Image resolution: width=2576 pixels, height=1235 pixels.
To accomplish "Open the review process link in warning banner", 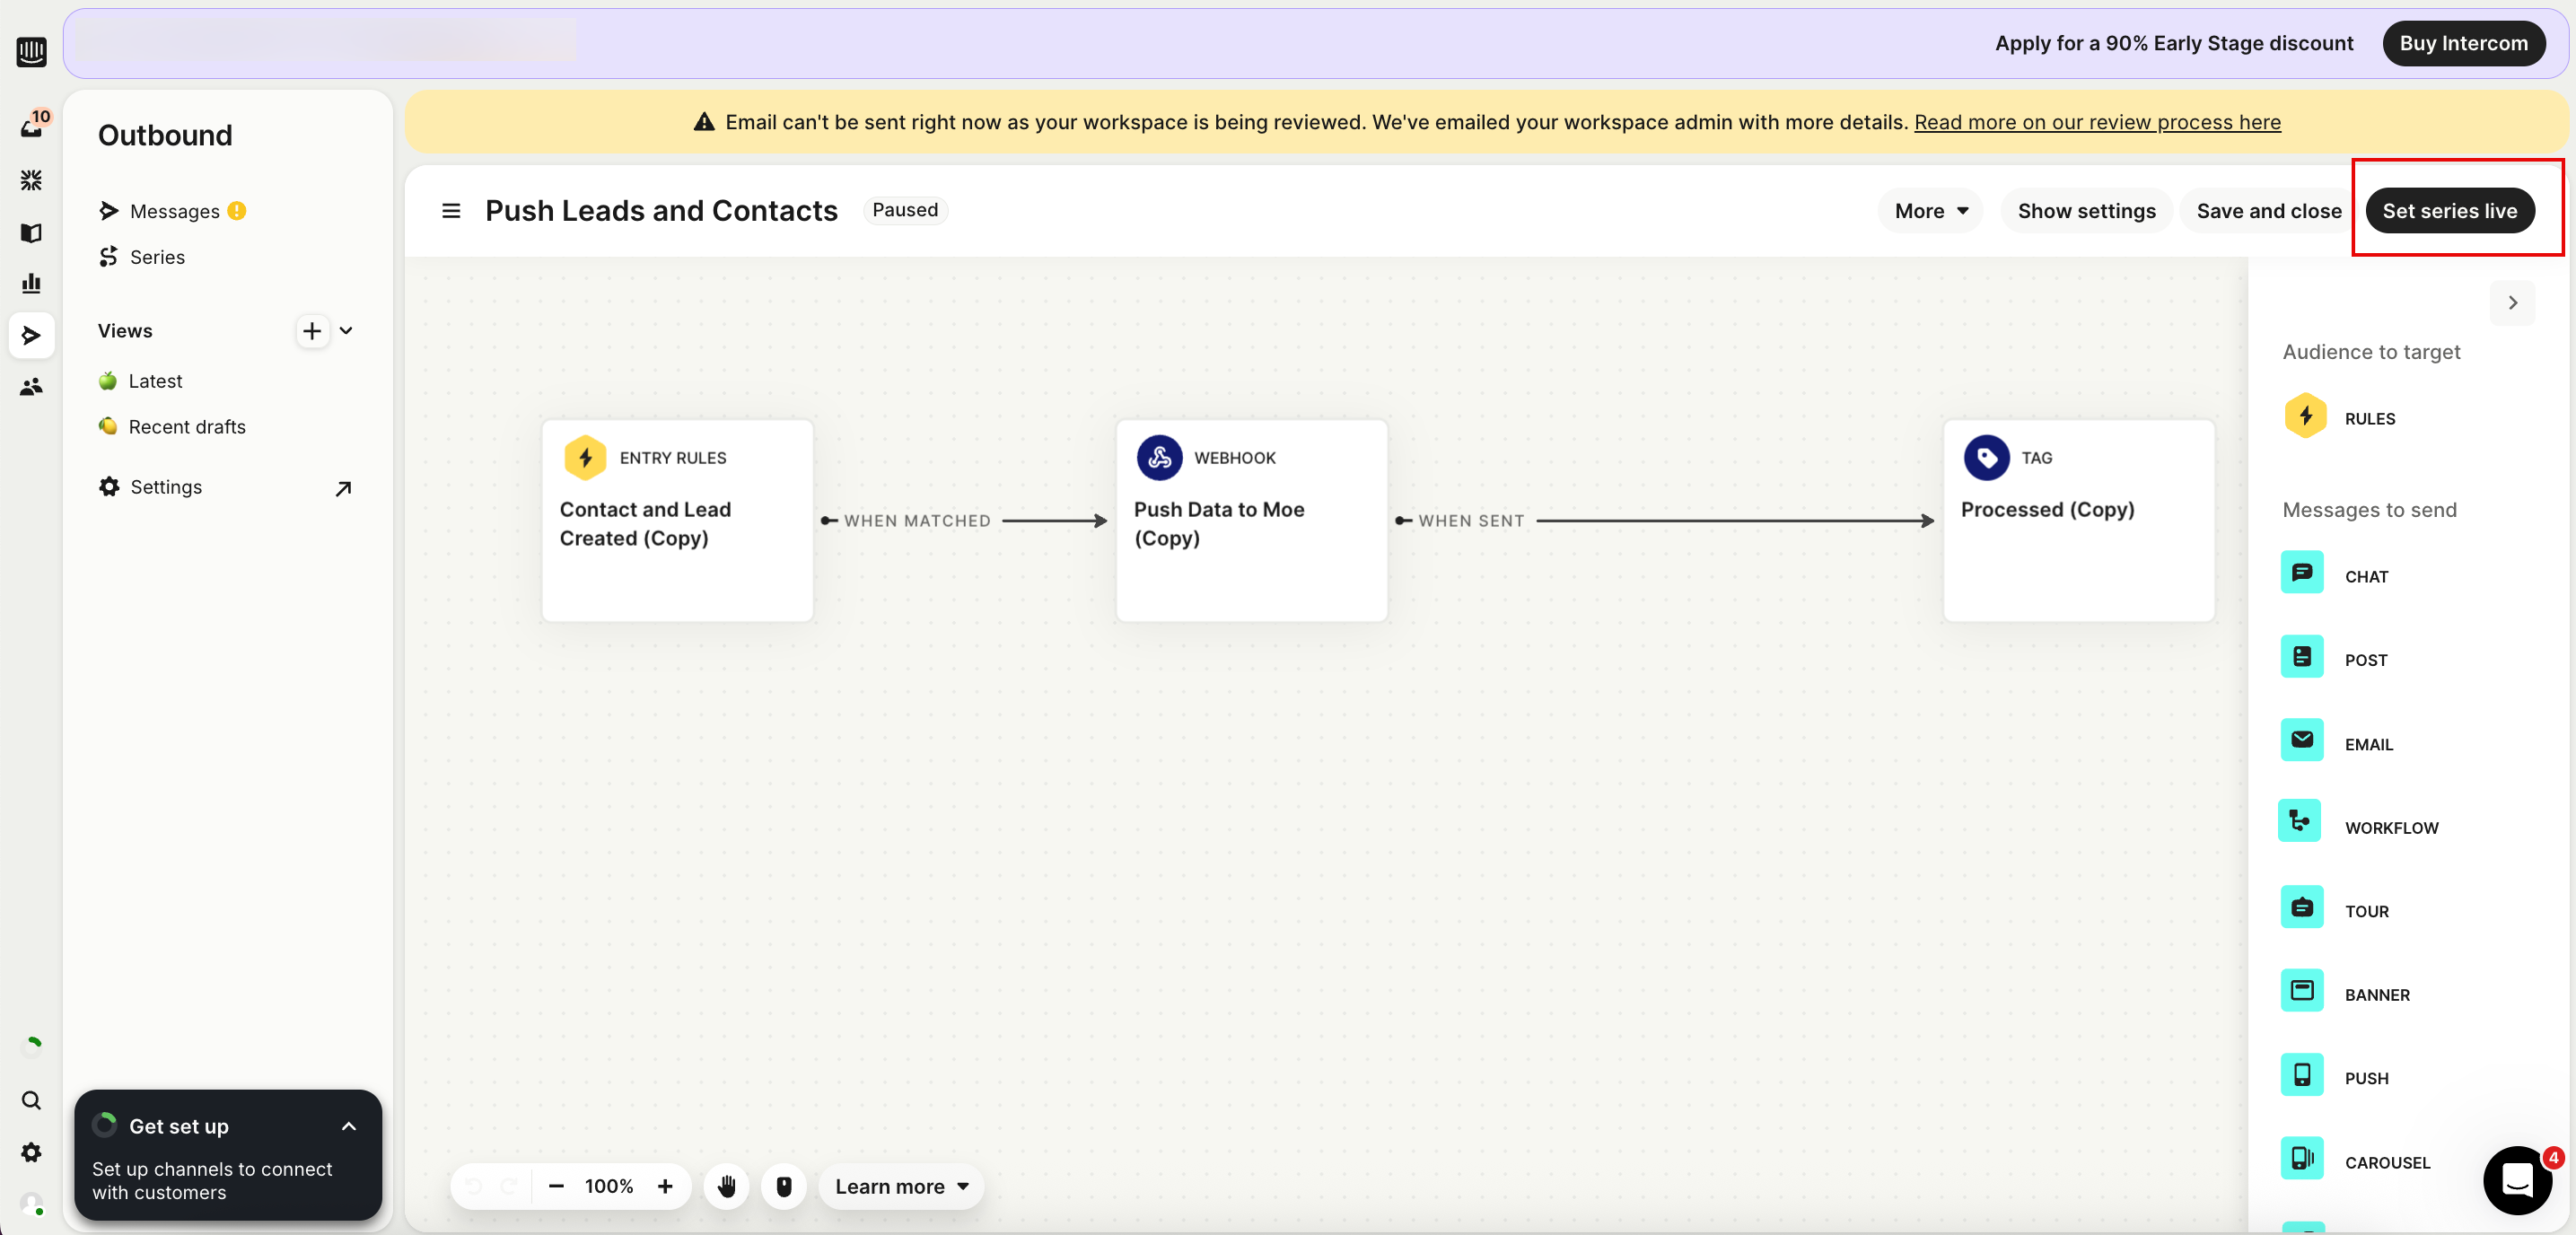I will click(2097, 122).
